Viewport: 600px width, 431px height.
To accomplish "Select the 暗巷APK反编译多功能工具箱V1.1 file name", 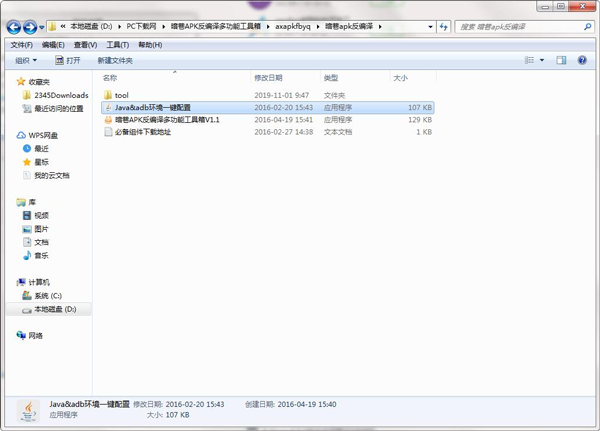I will [x=167, y=120].
